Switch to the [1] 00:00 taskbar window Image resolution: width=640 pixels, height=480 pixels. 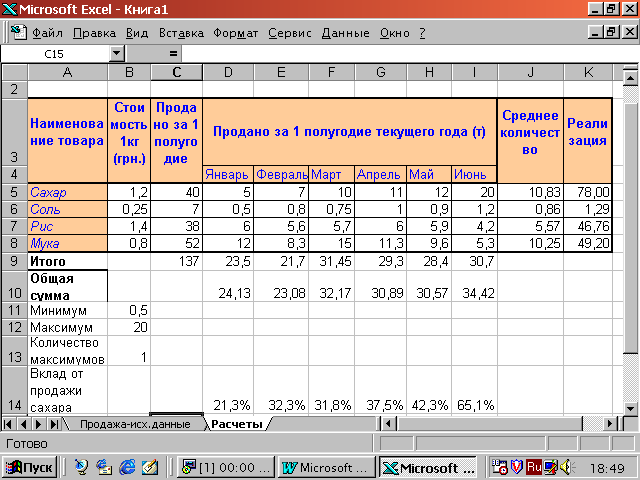click(226, 467)
